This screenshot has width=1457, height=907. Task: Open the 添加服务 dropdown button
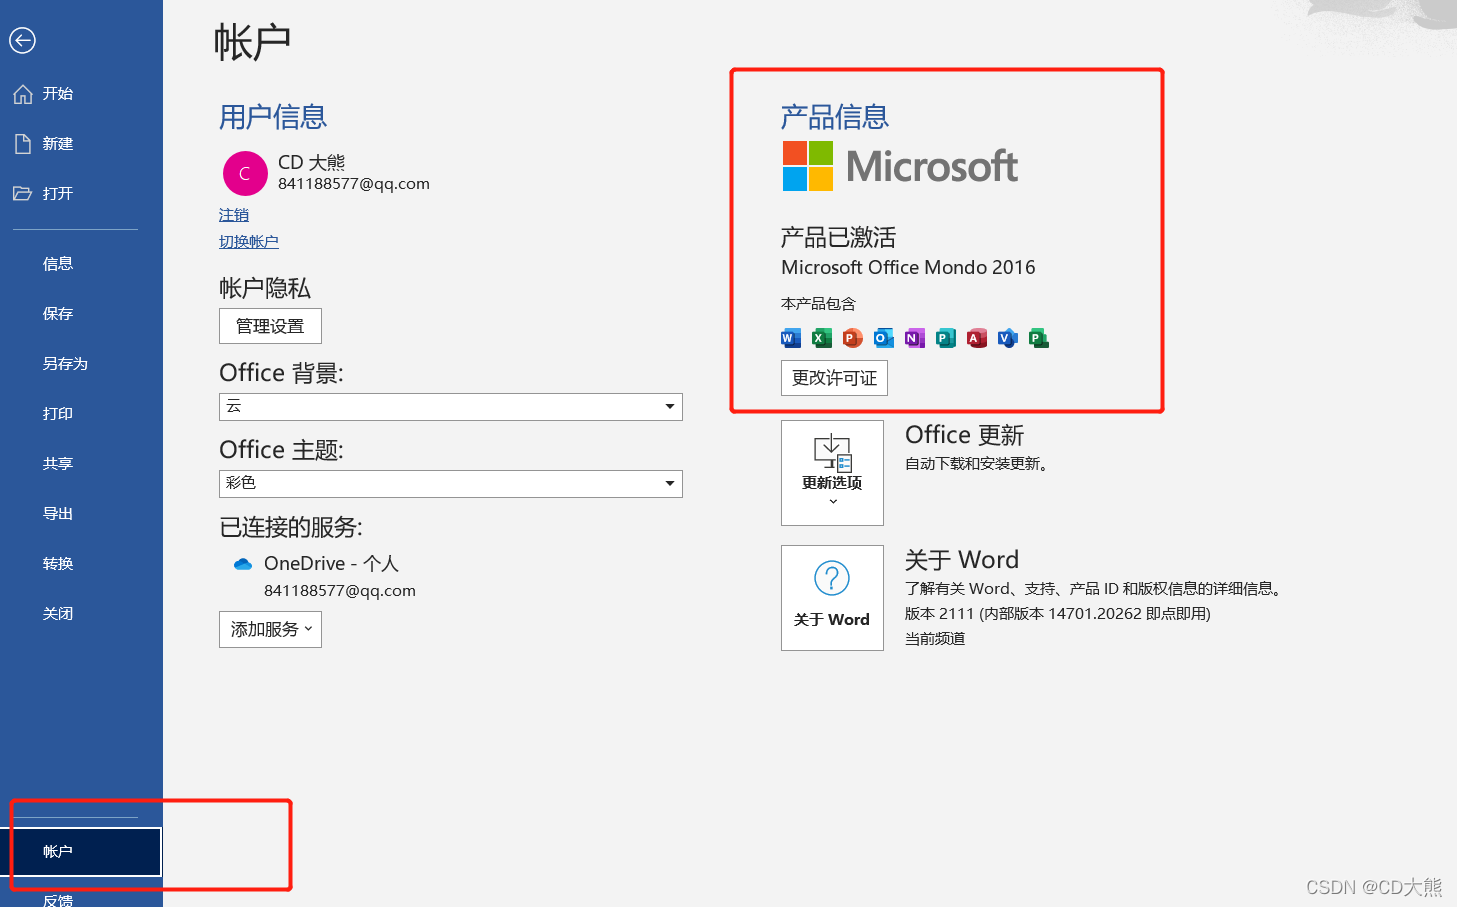click(x=270, y=630)
